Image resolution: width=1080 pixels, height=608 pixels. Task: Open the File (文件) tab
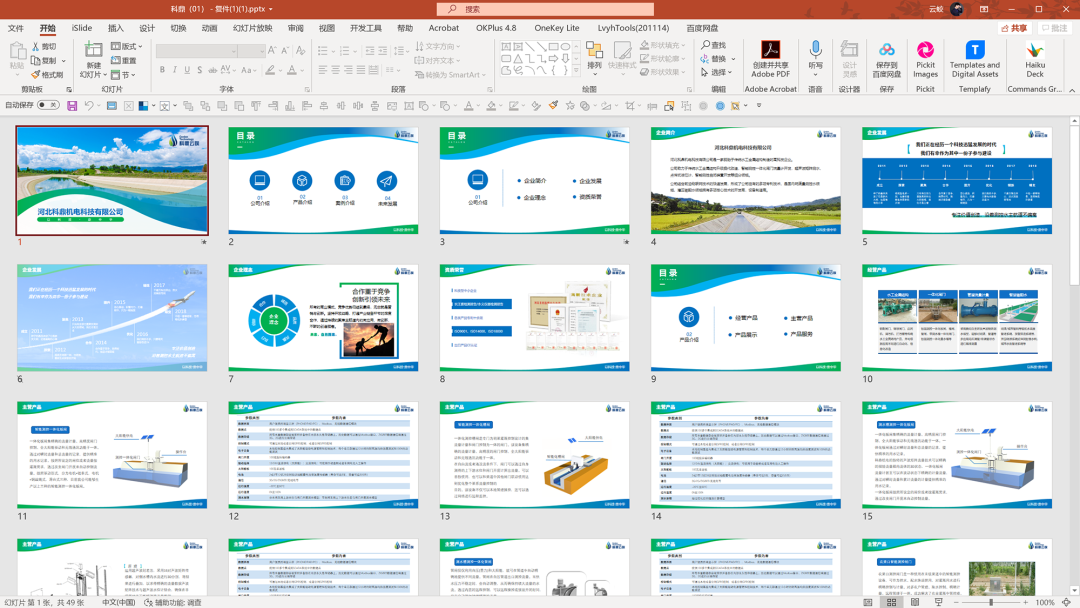point(15,28)
